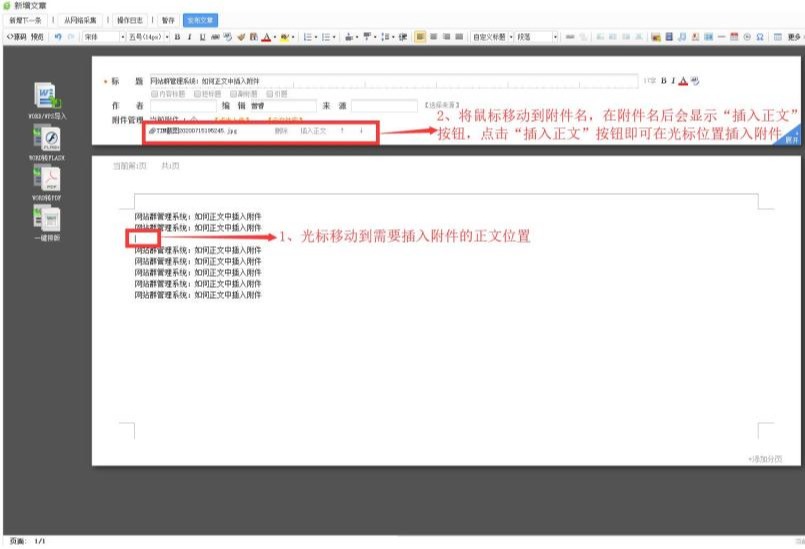Toggle bold formatting in the editor toolbar
805x549 pixels.
(x=177, y=37)
